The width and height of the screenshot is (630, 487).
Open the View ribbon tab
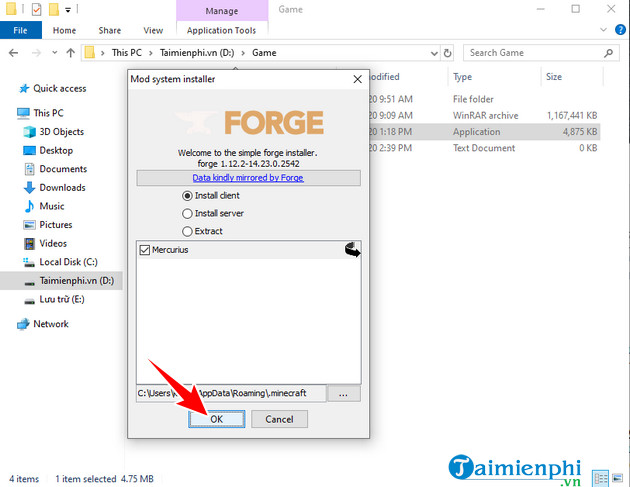coord(153,31)
